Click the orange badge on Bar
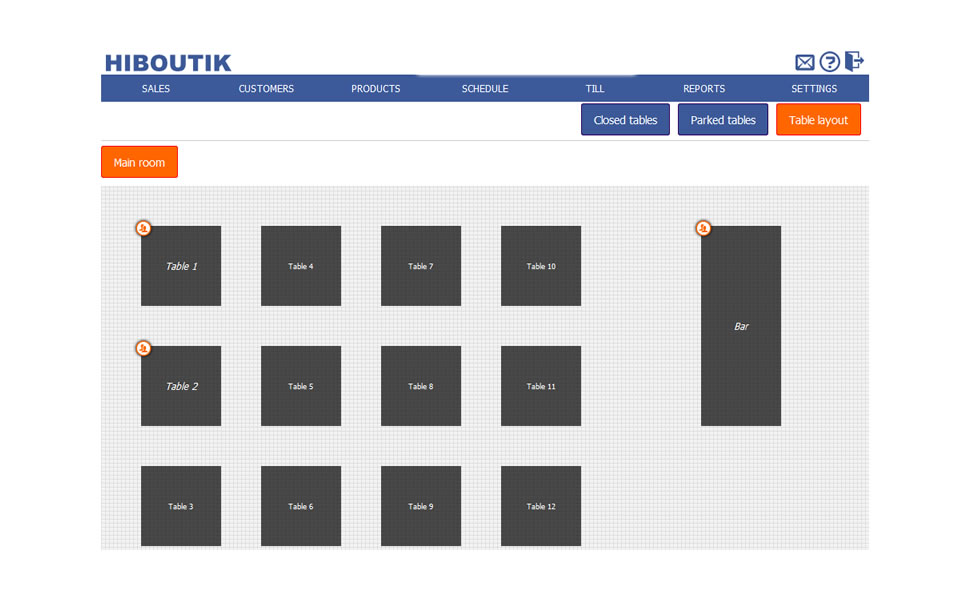Screen dimensions: 970x600 point(703,229)
